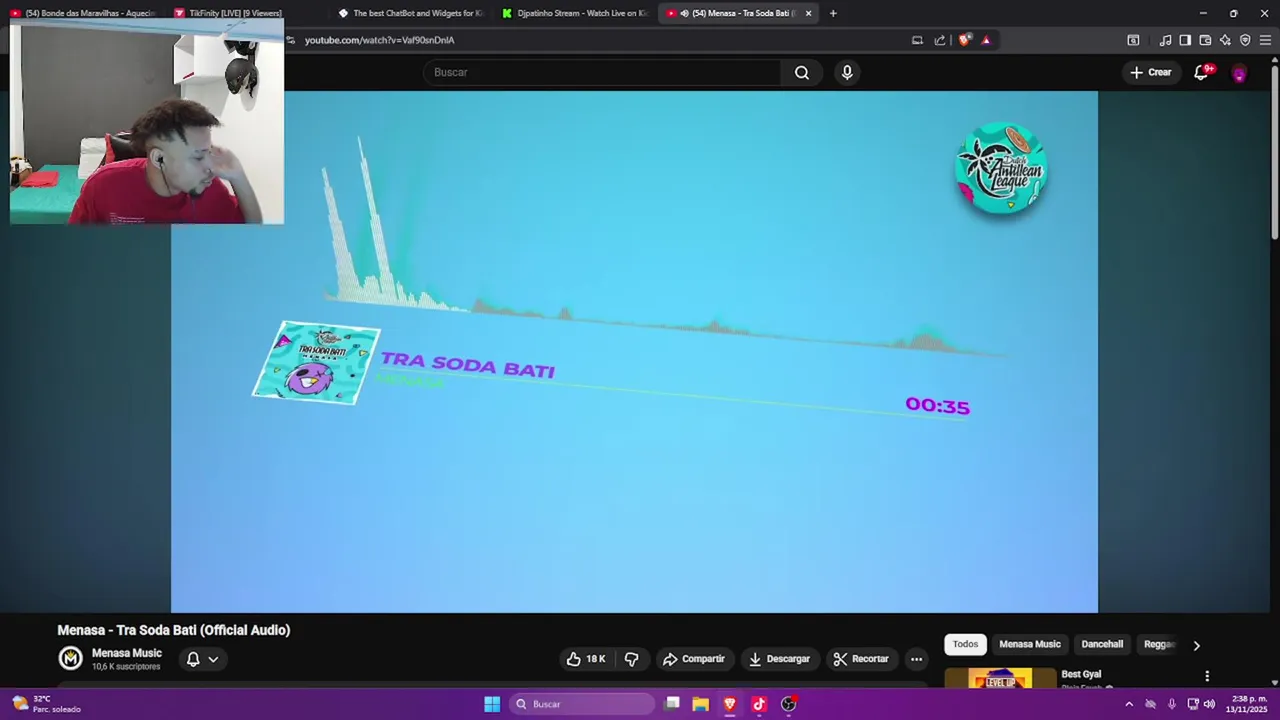Like the video with 18 K thumbs up
The height and width of the screenshot is (720, 1280).
click(x=586, y=659)
